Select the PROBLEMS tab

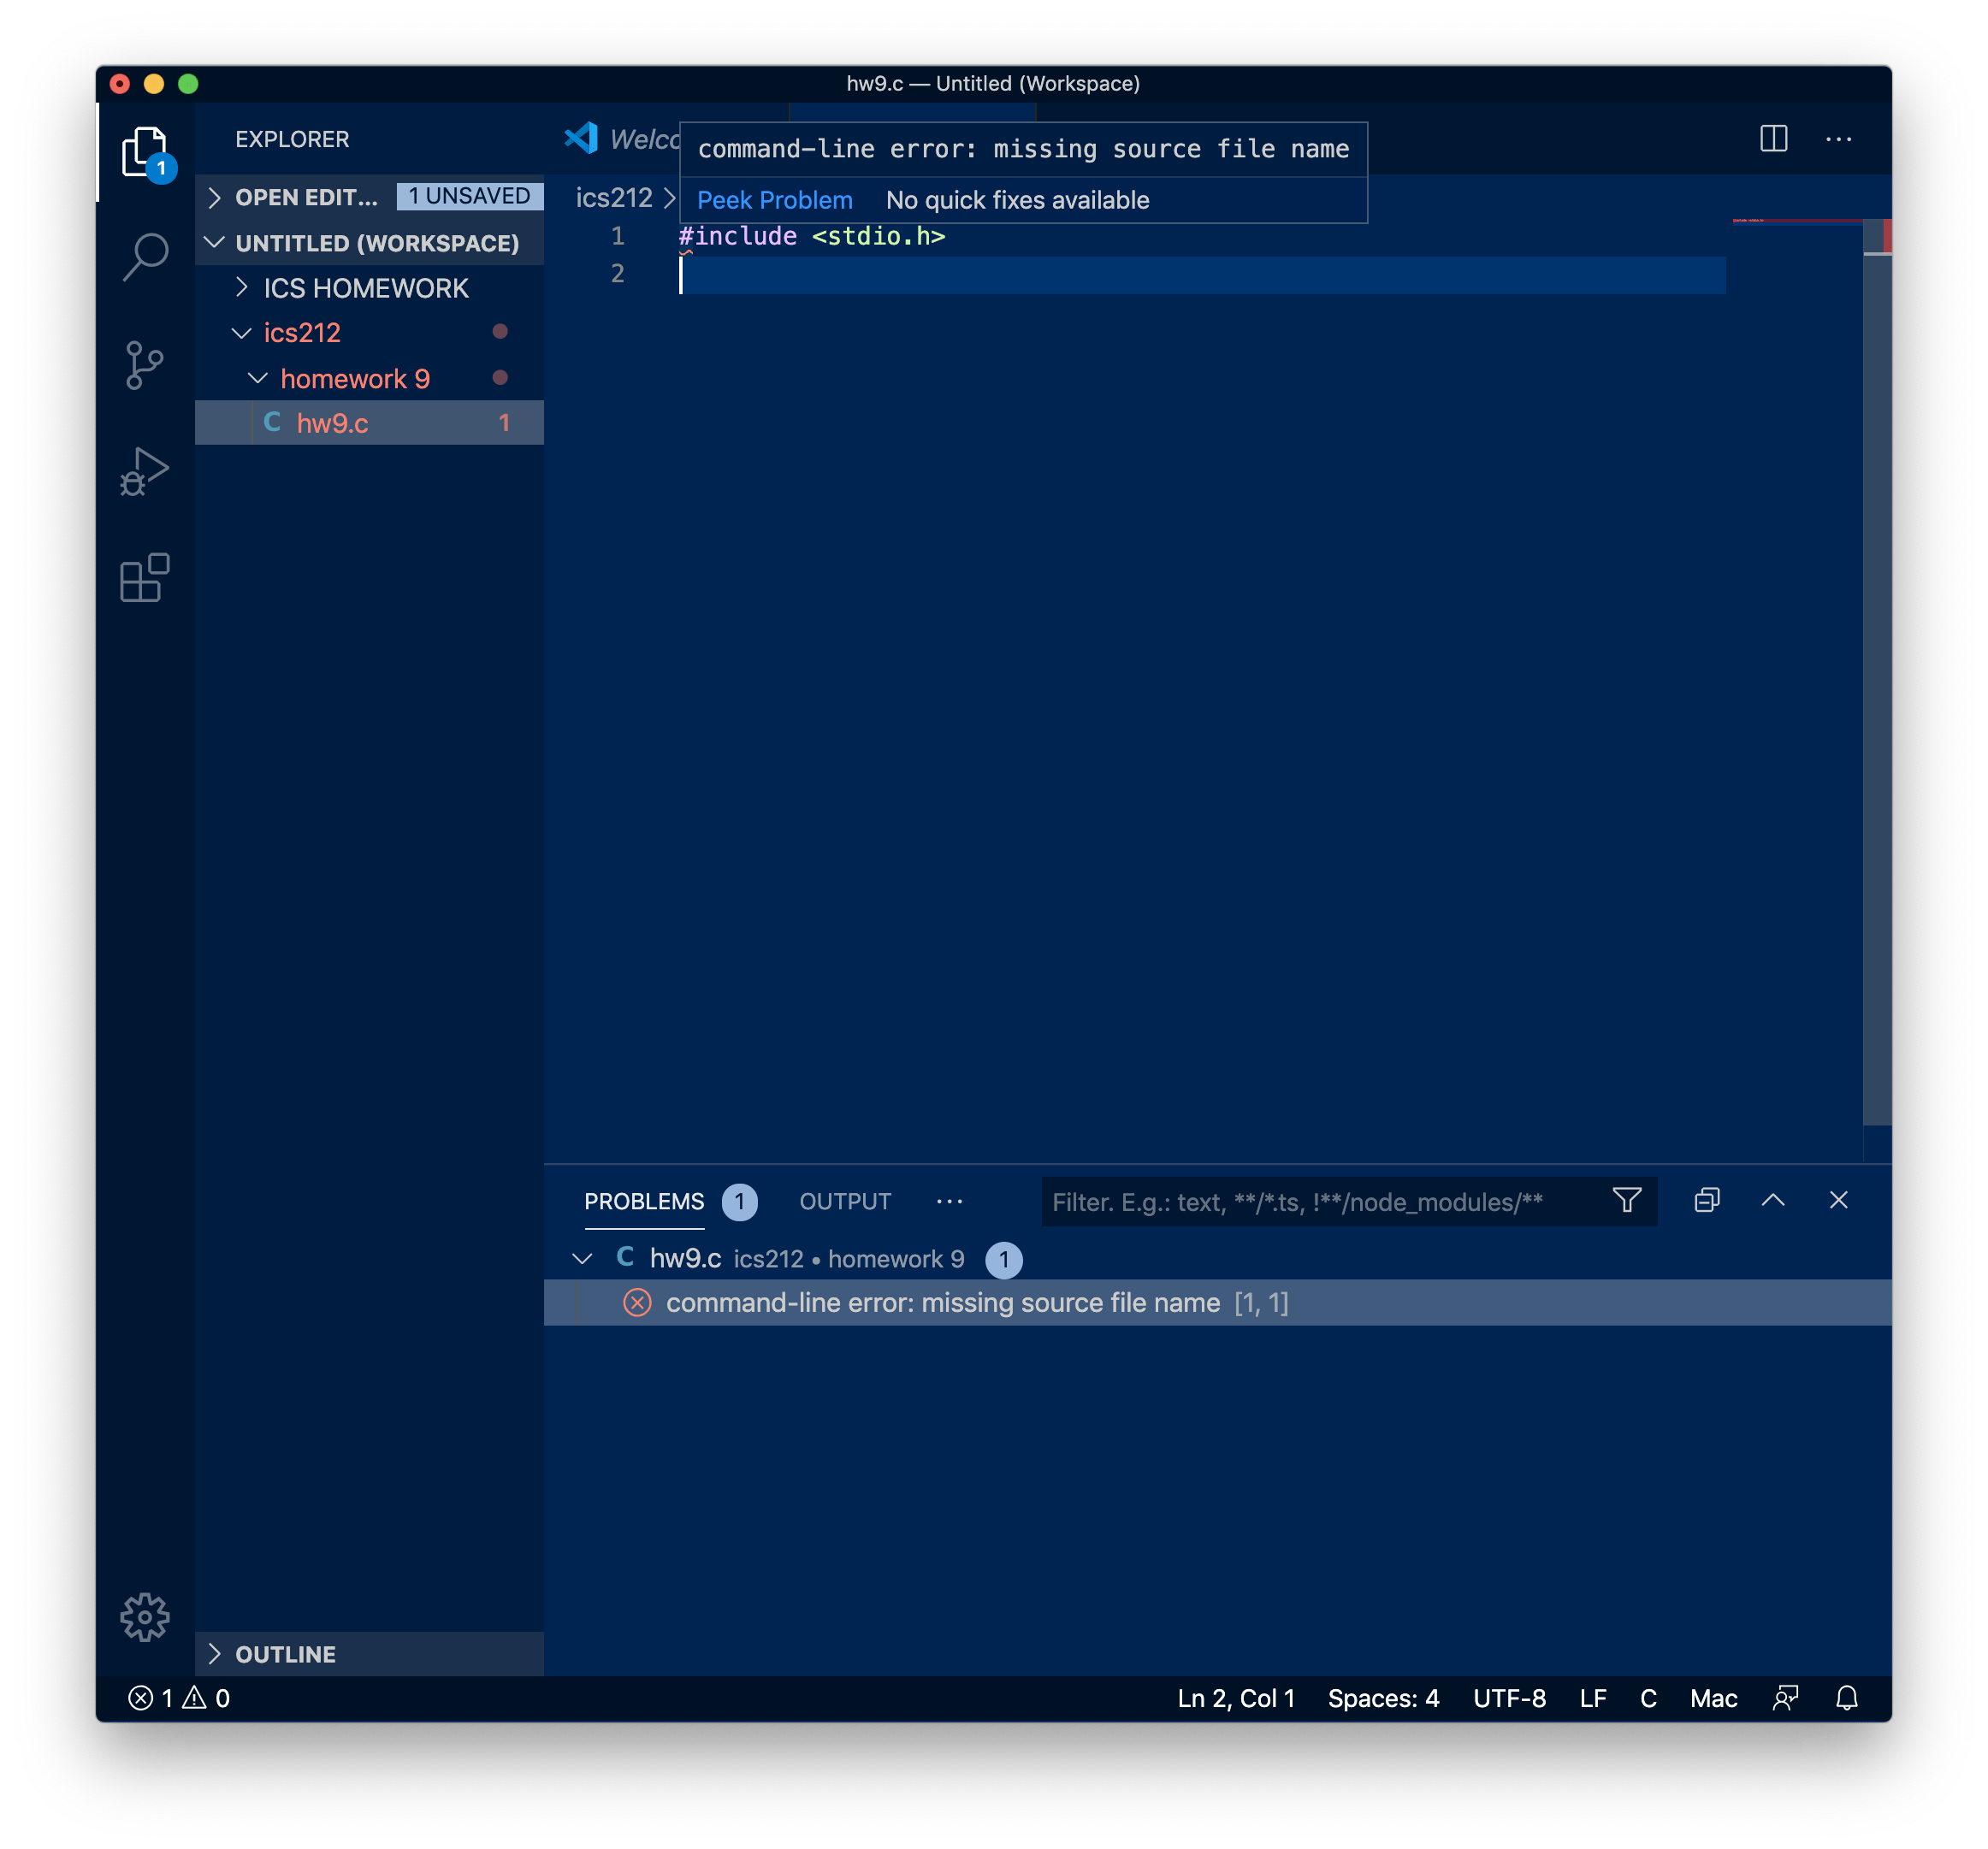(644, 1201)
